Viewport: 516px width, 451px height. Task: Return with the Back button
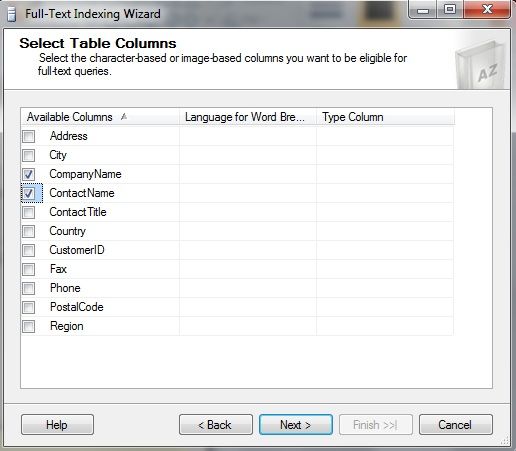[216, 425]
